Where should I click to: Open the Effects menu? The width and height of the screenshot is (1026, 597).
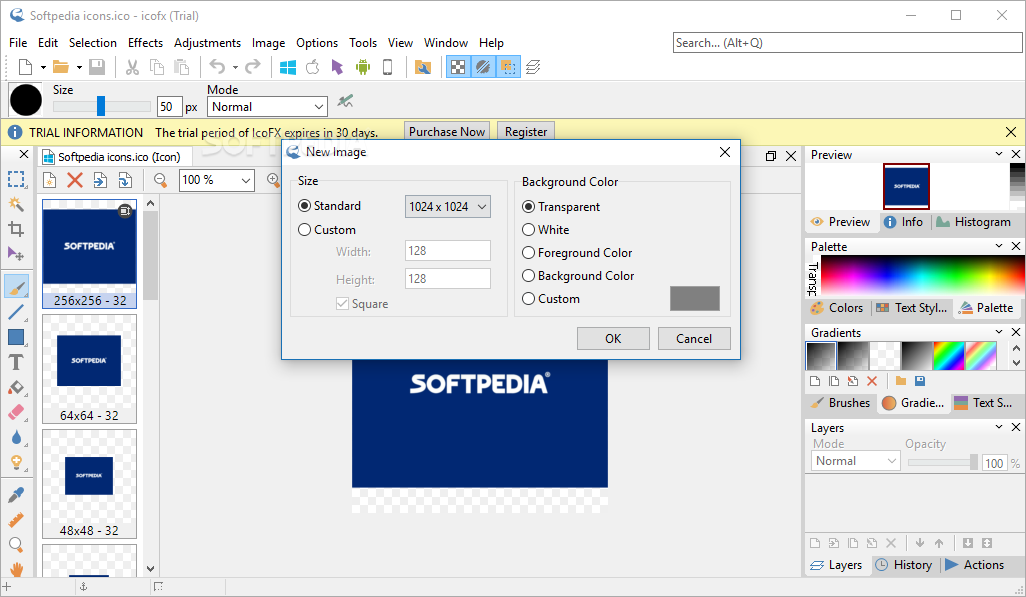tap(145, 43)
